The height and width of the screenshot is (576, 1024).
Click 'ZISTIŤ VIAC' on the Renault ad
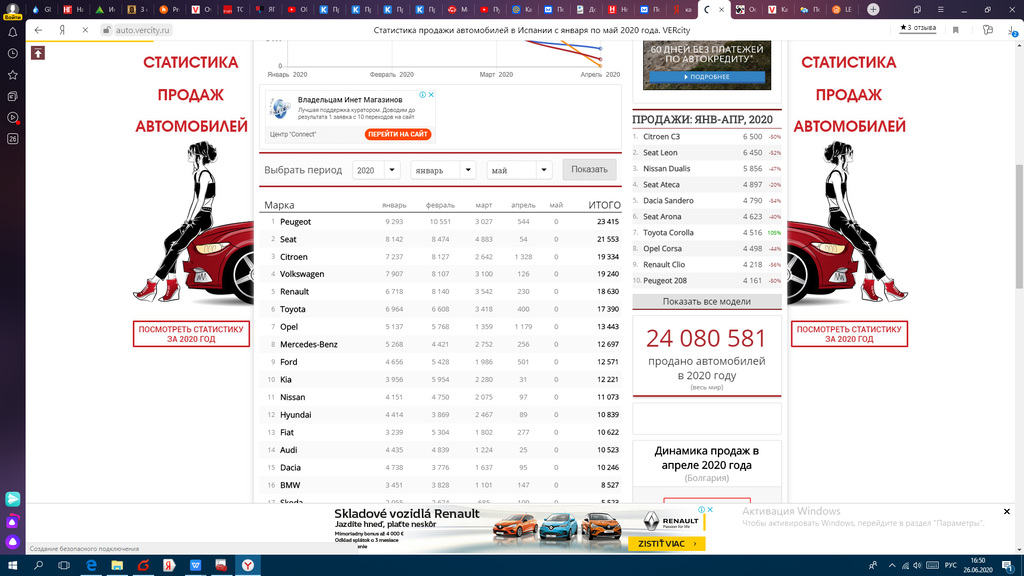(x=666, y=543)
